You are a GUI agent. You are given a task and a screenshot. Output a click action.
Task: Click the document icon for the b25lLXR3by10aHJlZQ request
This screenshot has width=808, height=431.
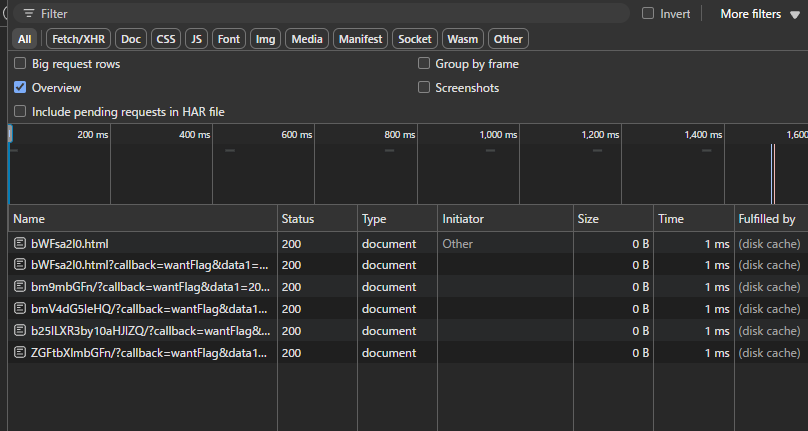pyautogui.click(x=20, y=330)
